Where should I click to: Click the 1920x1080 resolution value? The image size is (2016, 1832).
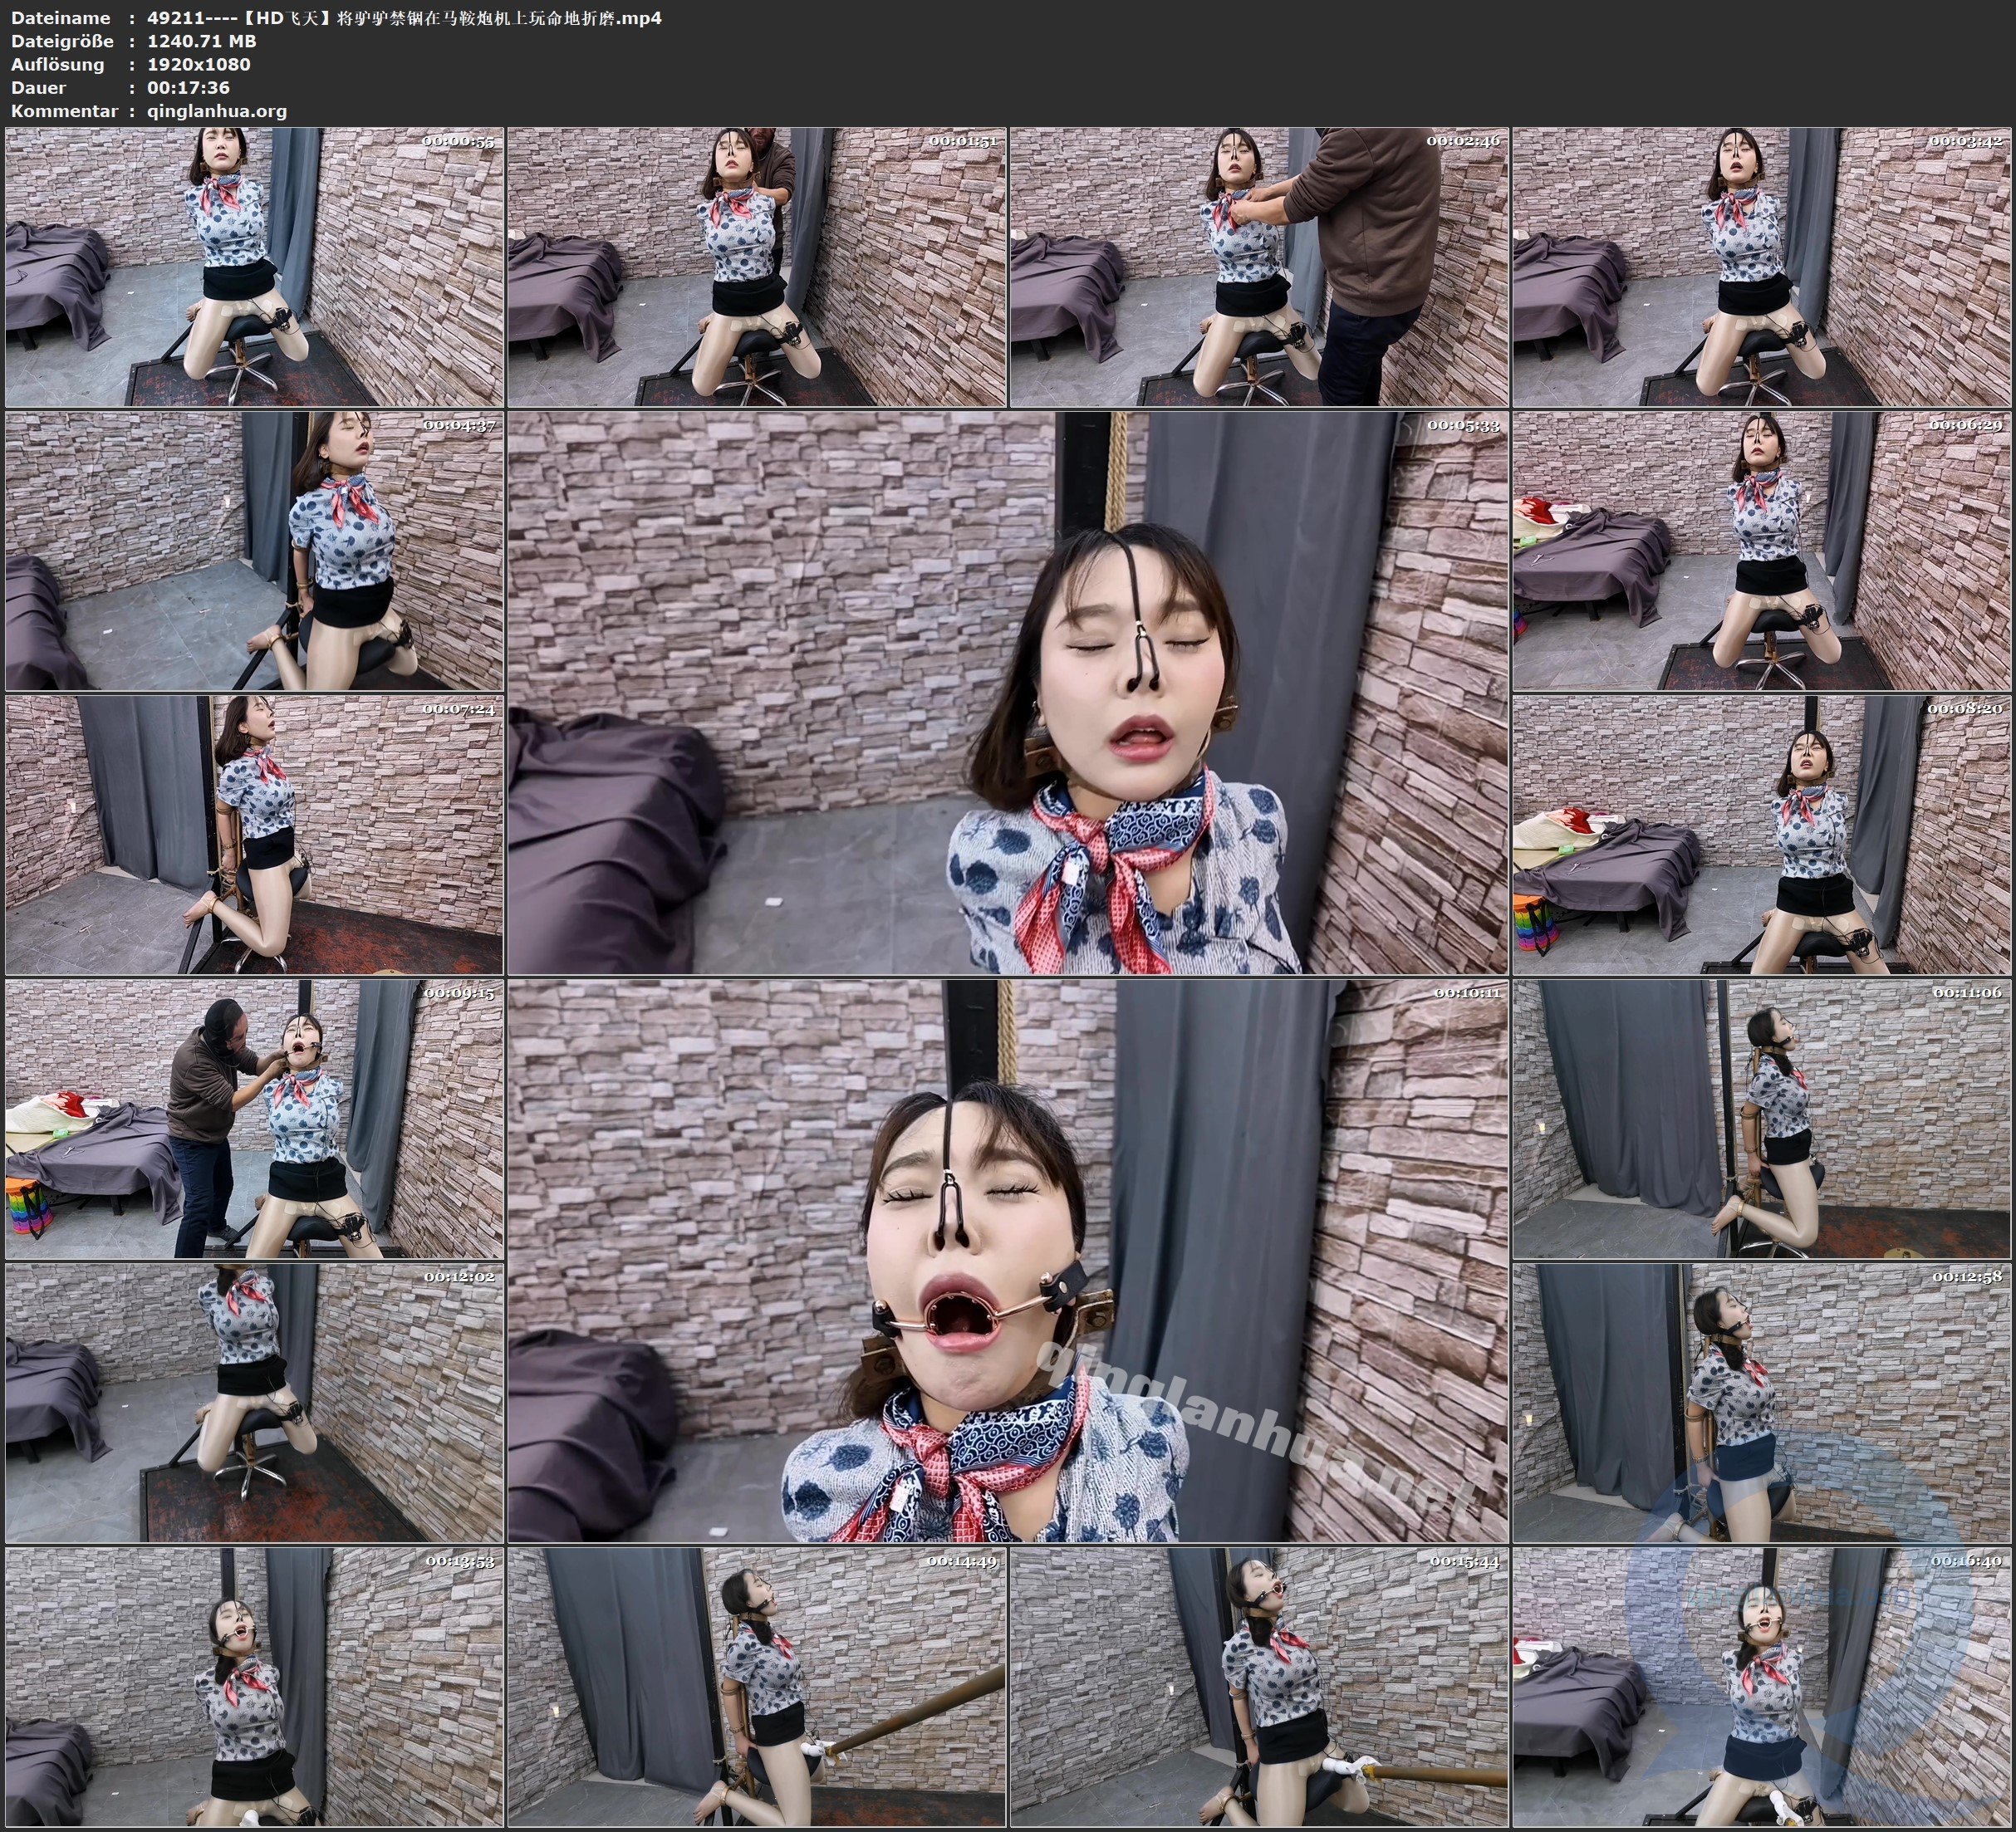pos(198,64)
